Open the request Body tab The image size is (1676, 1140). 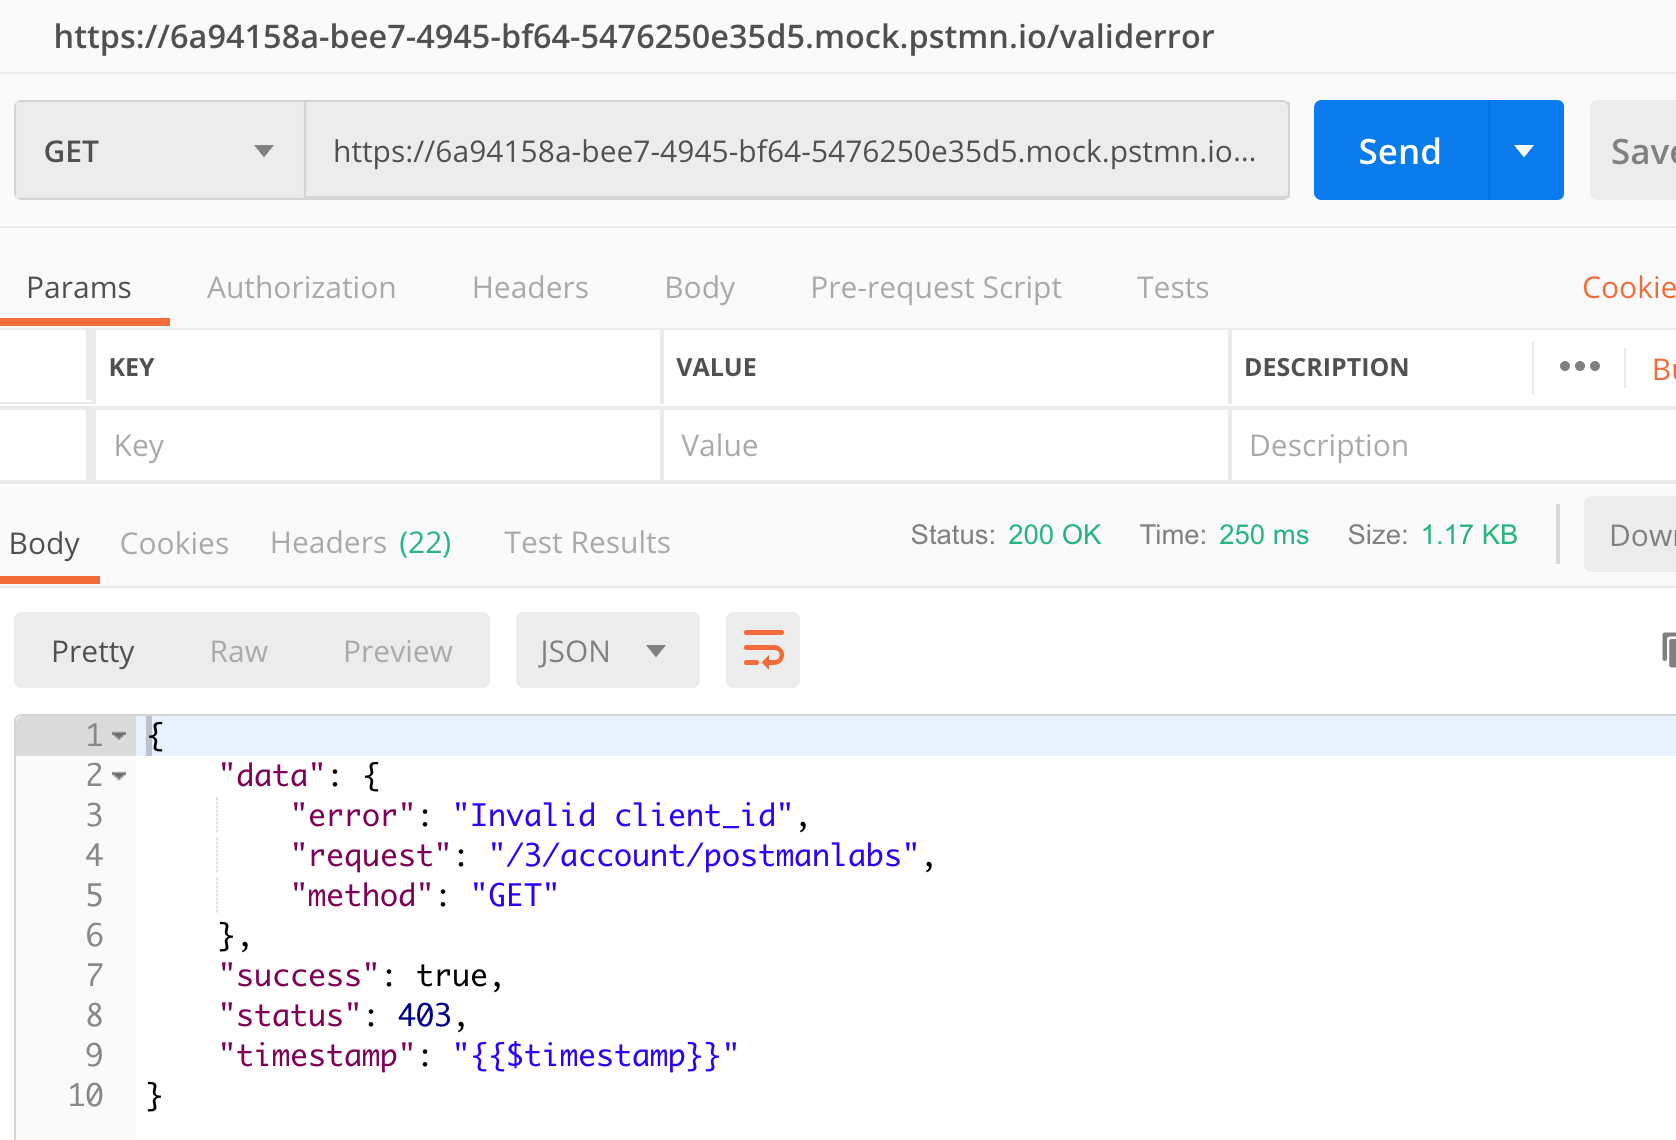pyautogui.click(x=699, y=288)
